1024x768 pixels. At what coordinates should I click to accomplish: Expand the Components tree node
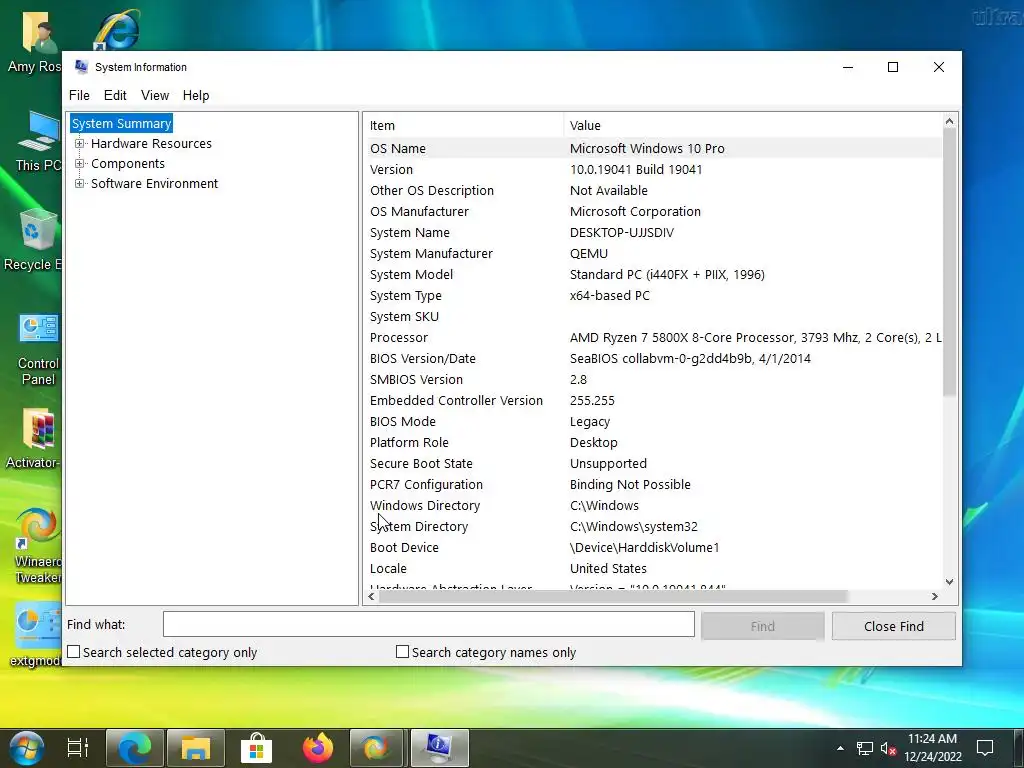pyautogui.click(x=79, y=164)
